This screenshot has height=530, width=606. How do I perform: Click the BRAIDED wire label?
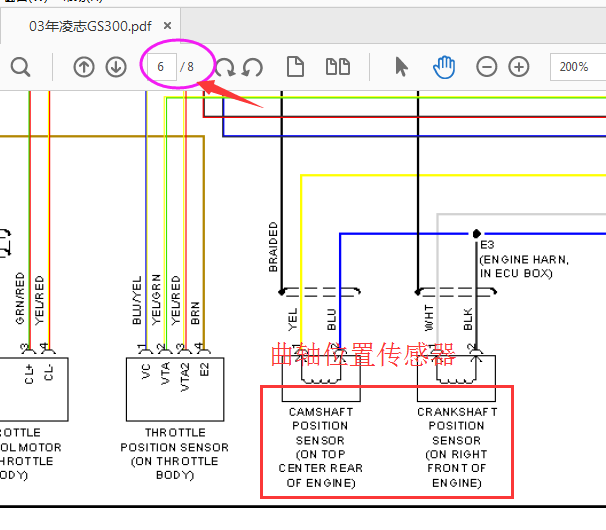(x=273, y=247)
